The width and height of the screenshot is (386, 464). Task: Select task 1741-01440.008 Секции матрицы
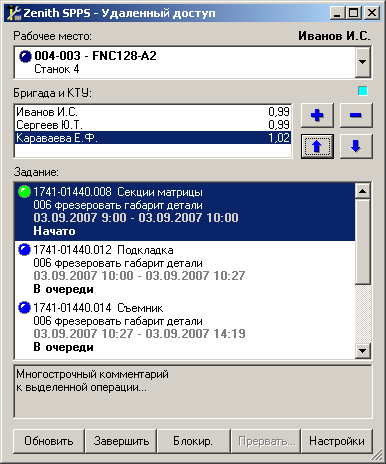click(x=185, y=212)
